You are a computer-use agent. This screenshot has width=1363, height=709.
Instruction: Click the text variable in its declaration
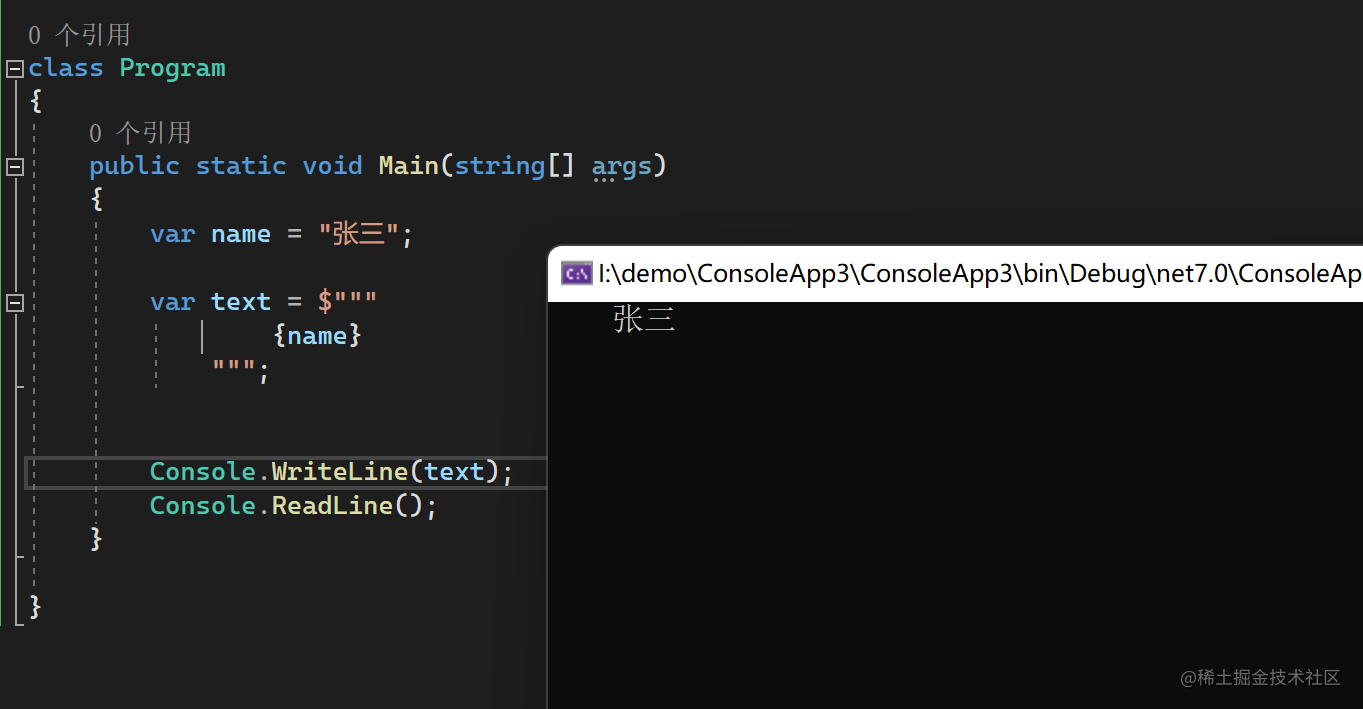(240, 302)
